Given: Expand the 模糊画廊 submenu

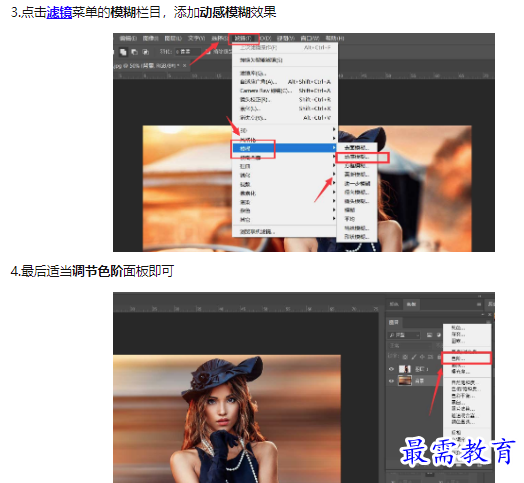Looking at the screenshot, I should pos(285,157).
